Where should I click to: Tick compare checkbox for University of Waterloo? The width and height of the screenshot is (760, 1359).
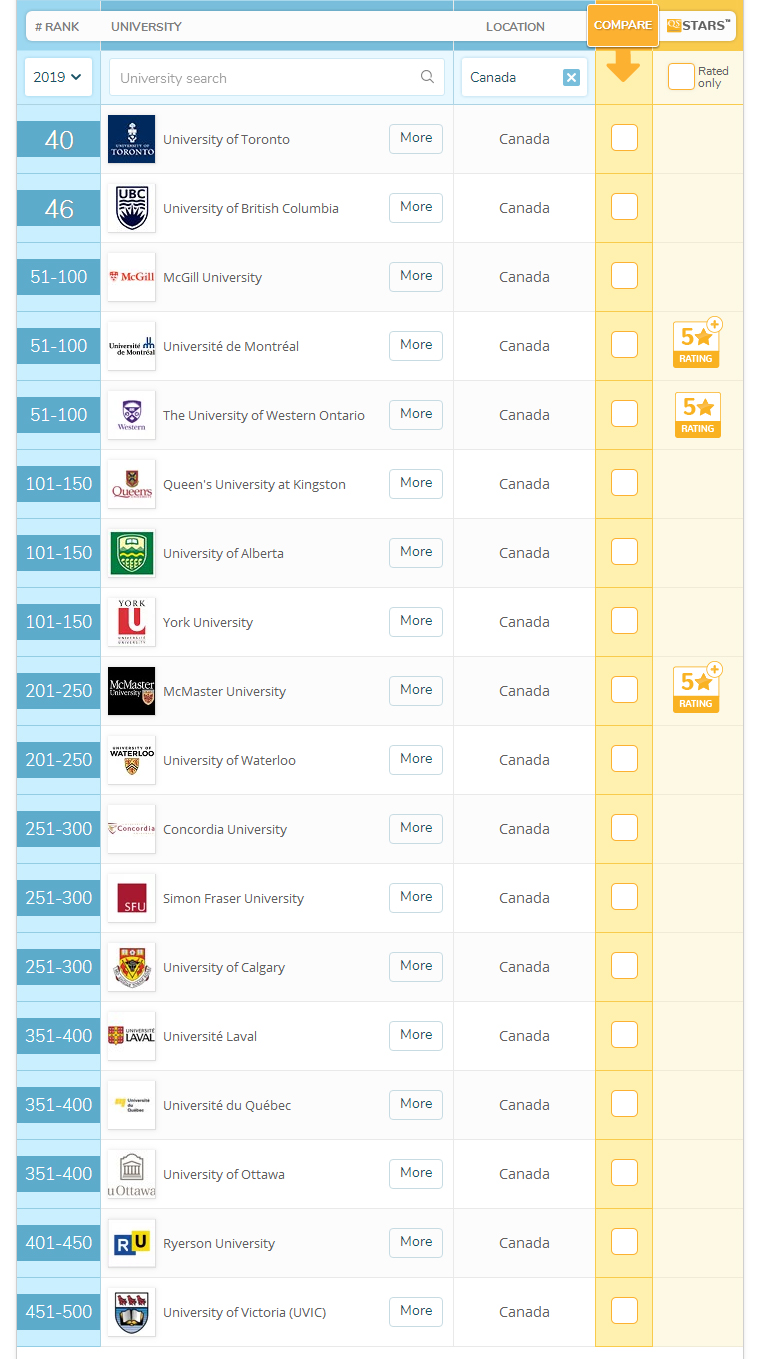(x=624, y=759)
